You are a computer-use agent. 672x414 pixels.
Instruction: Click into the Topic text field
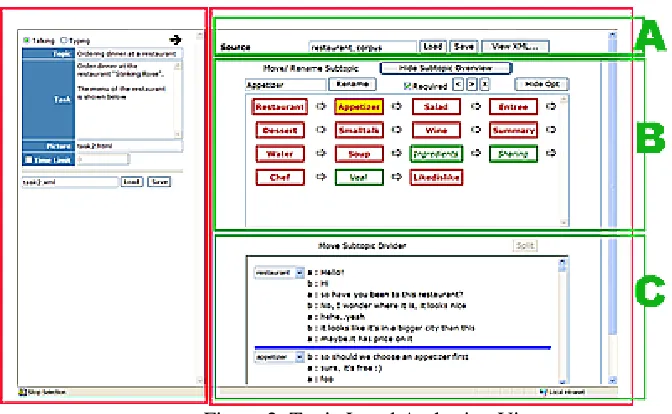[x=129, y=54]
